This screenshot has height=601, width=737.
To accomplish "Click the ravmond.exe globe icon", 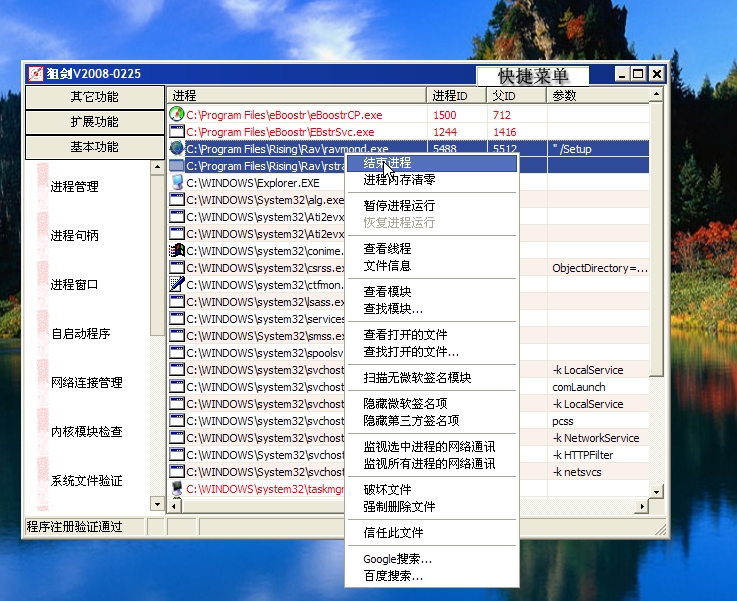I will point(177,148).
